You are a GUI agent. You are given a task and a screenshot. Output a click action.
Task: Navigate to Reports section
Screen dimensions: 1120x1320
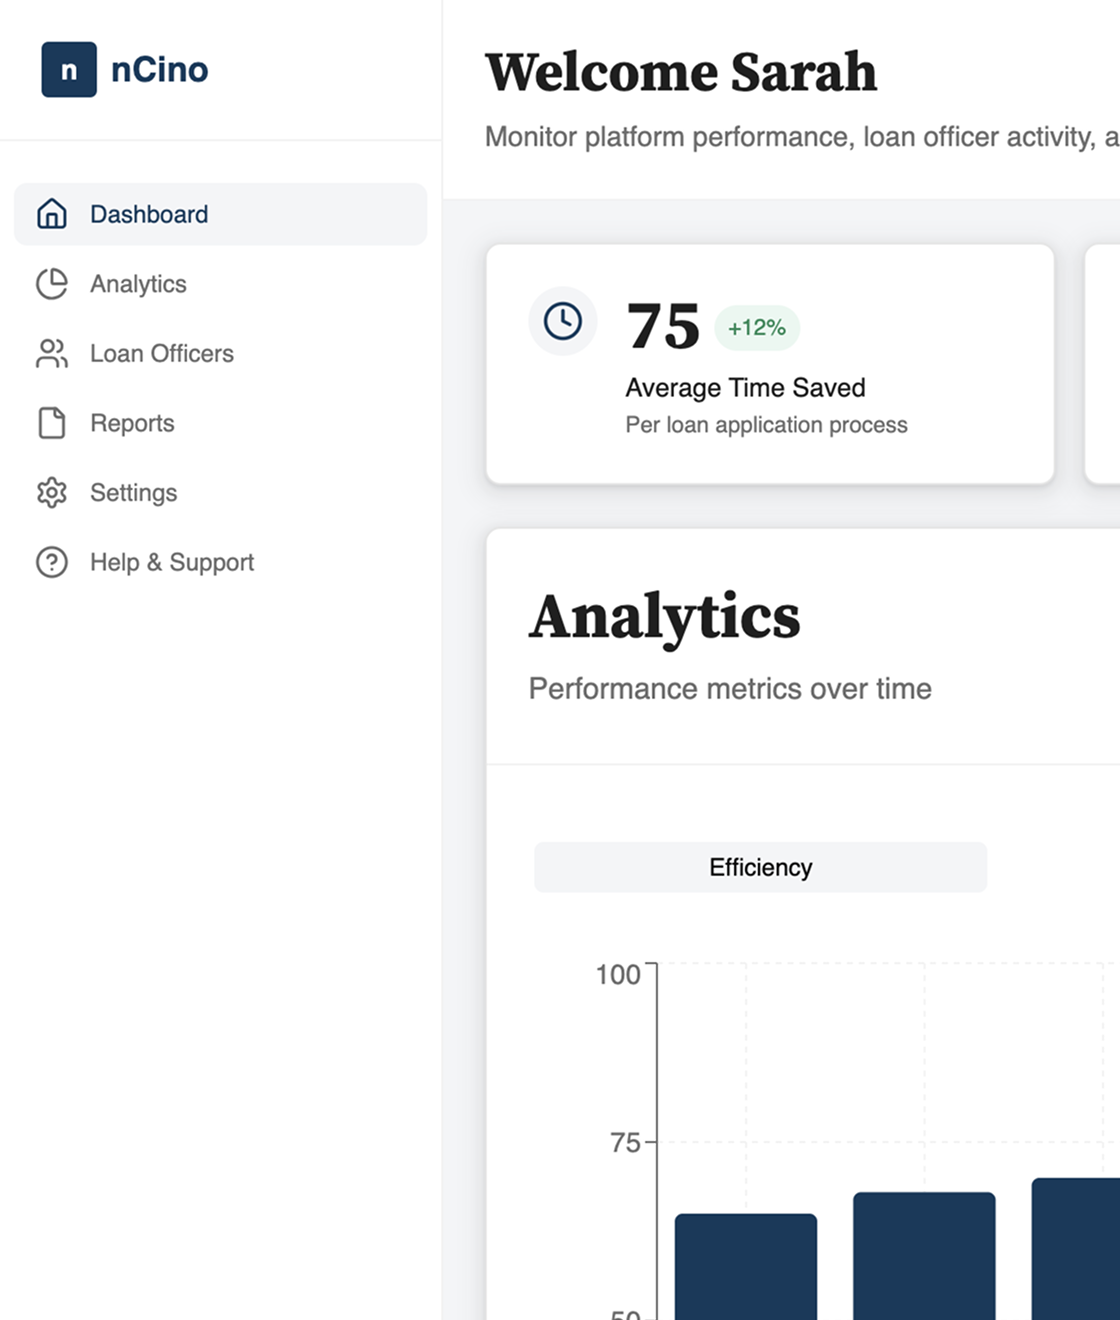132,423
